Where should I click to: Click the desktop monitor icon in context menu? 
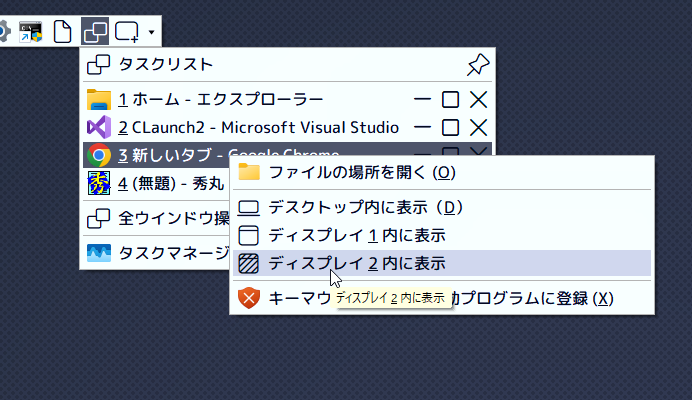(x=248, y=208)
